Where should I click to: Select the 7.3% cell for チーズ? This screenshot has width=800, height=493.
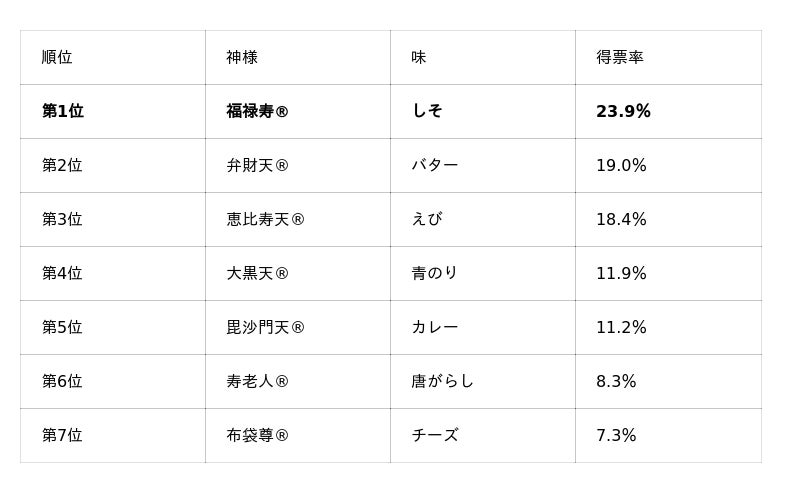point(668,436)
